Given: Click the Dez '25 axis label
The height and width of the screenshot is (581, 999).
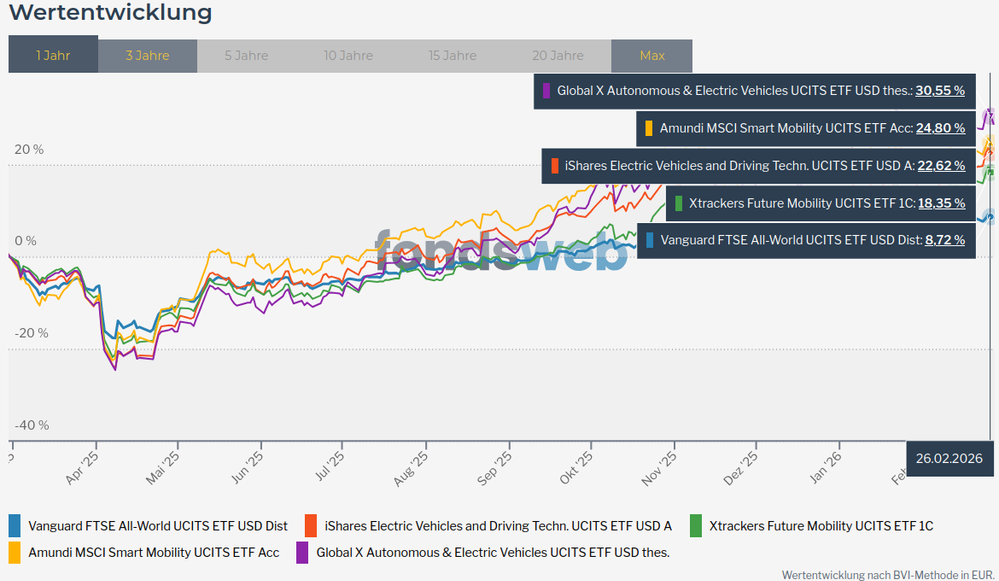Looking at the screenshot, I should (741, 469).
